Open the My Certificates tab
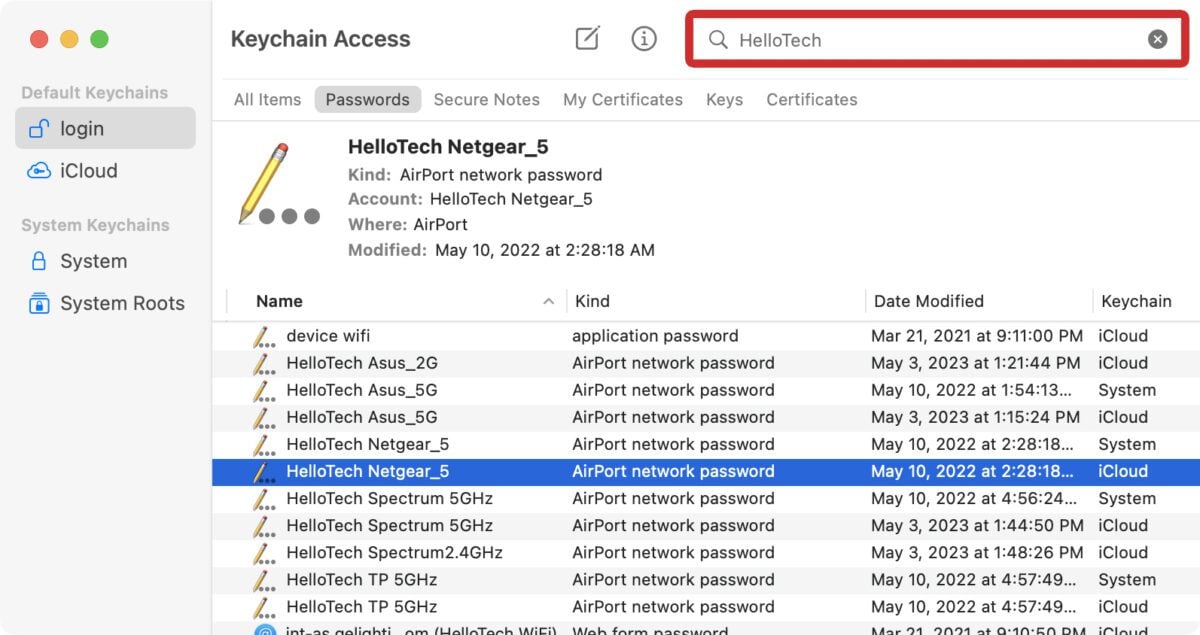The image size is (1200, 635). coord(622,100)
